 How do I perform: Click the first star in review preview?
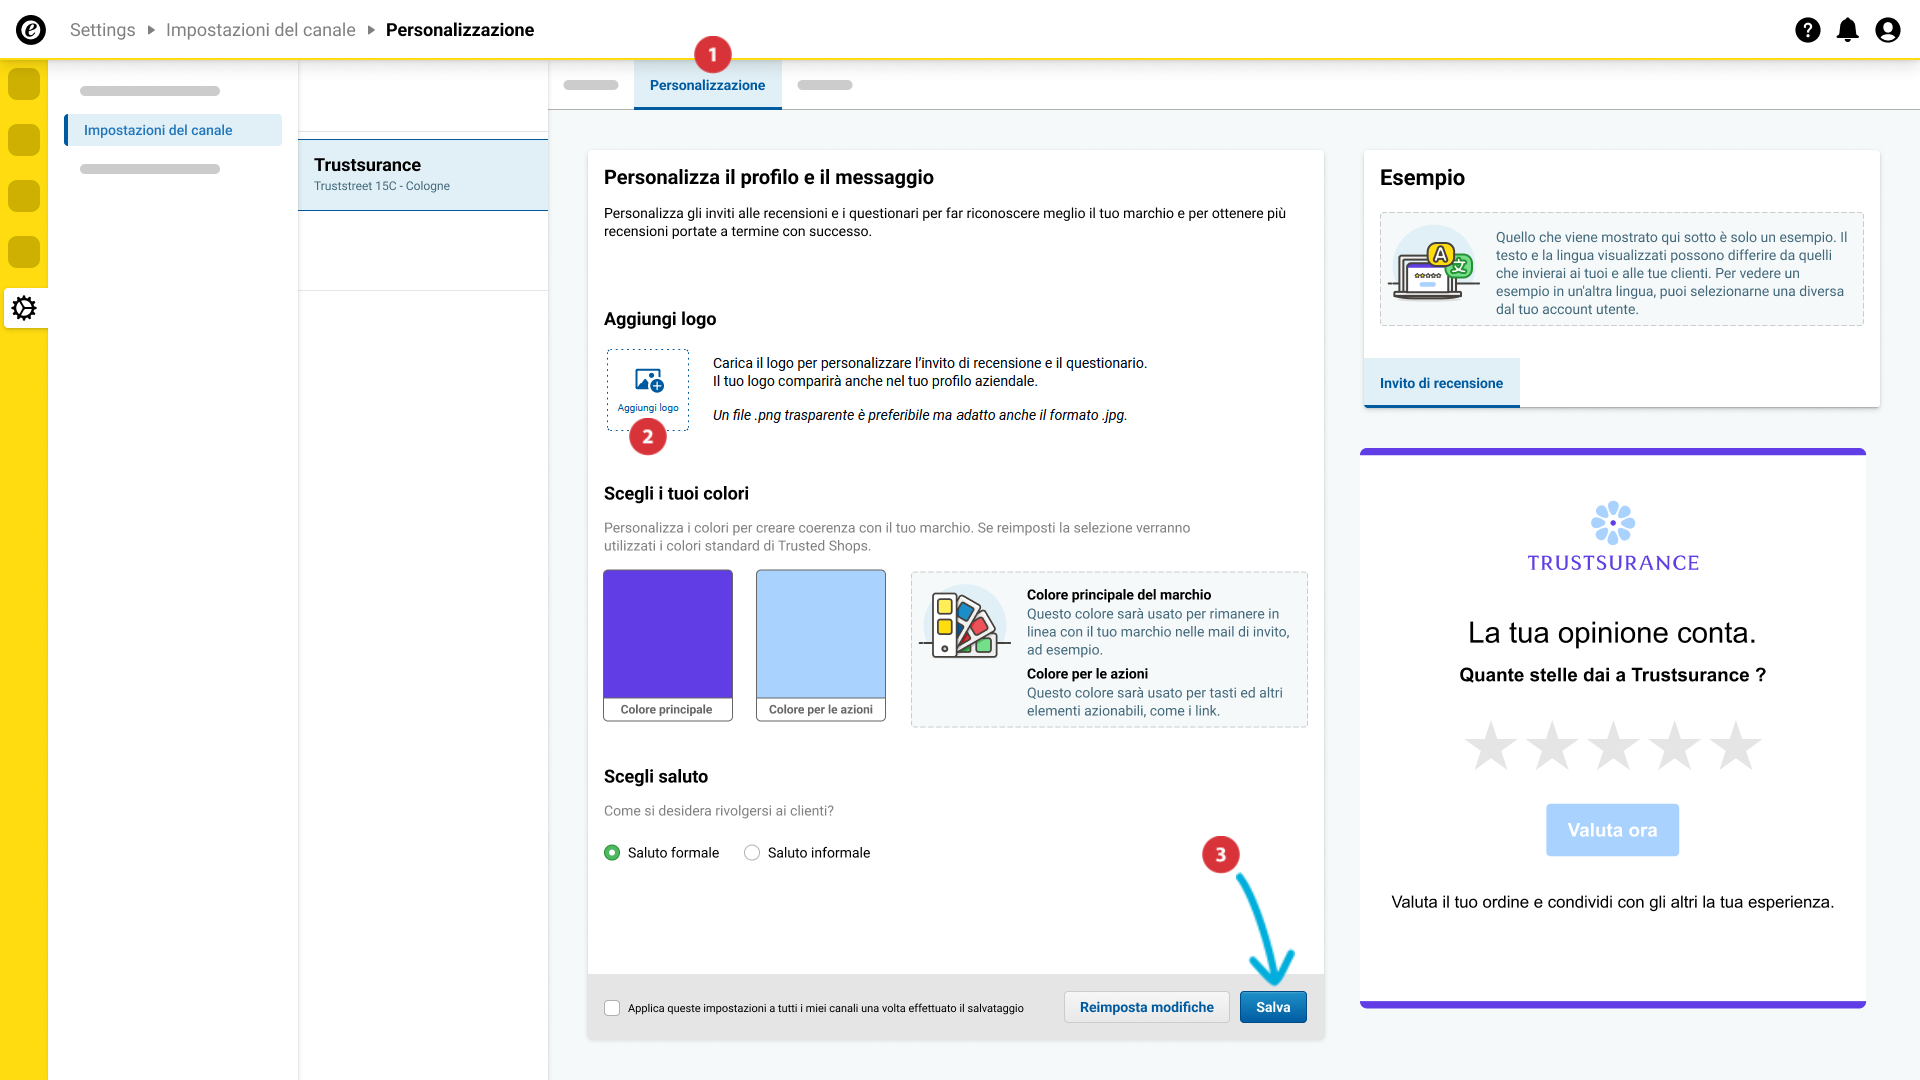pos(1491,746)
